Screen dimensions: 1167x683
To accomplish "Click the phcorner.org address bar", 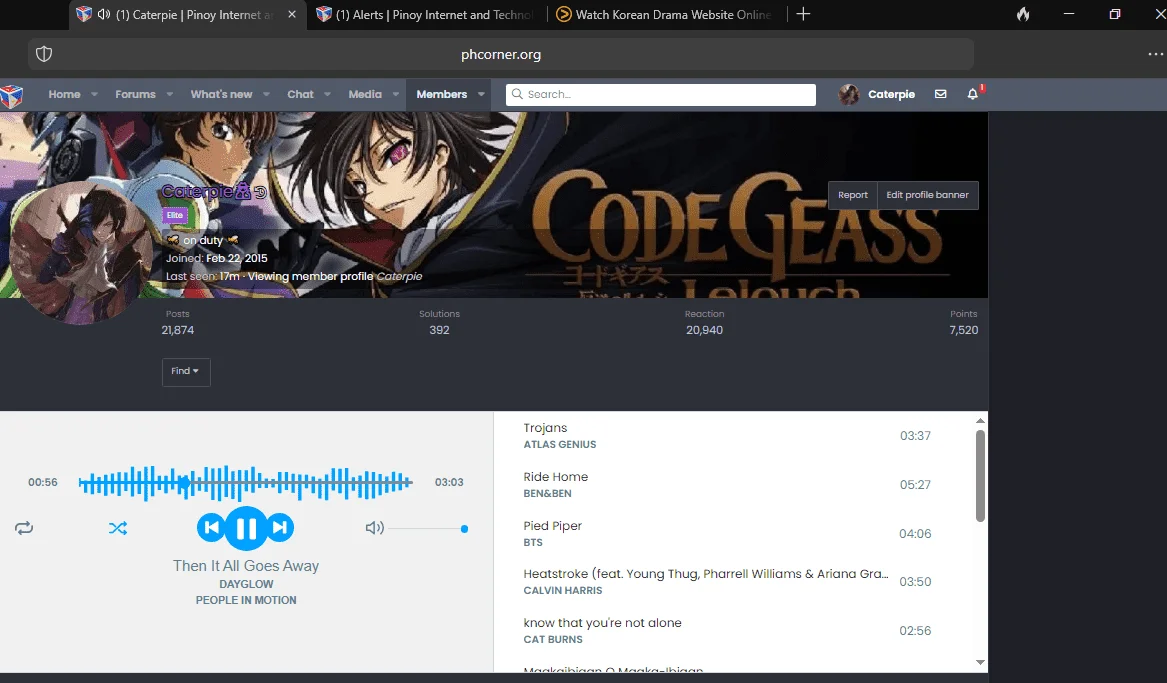I will (x=501, y=54).
